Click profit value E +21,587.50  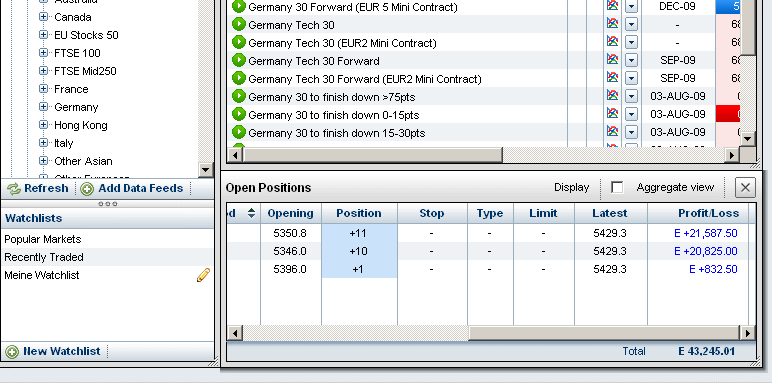(706, 233)
